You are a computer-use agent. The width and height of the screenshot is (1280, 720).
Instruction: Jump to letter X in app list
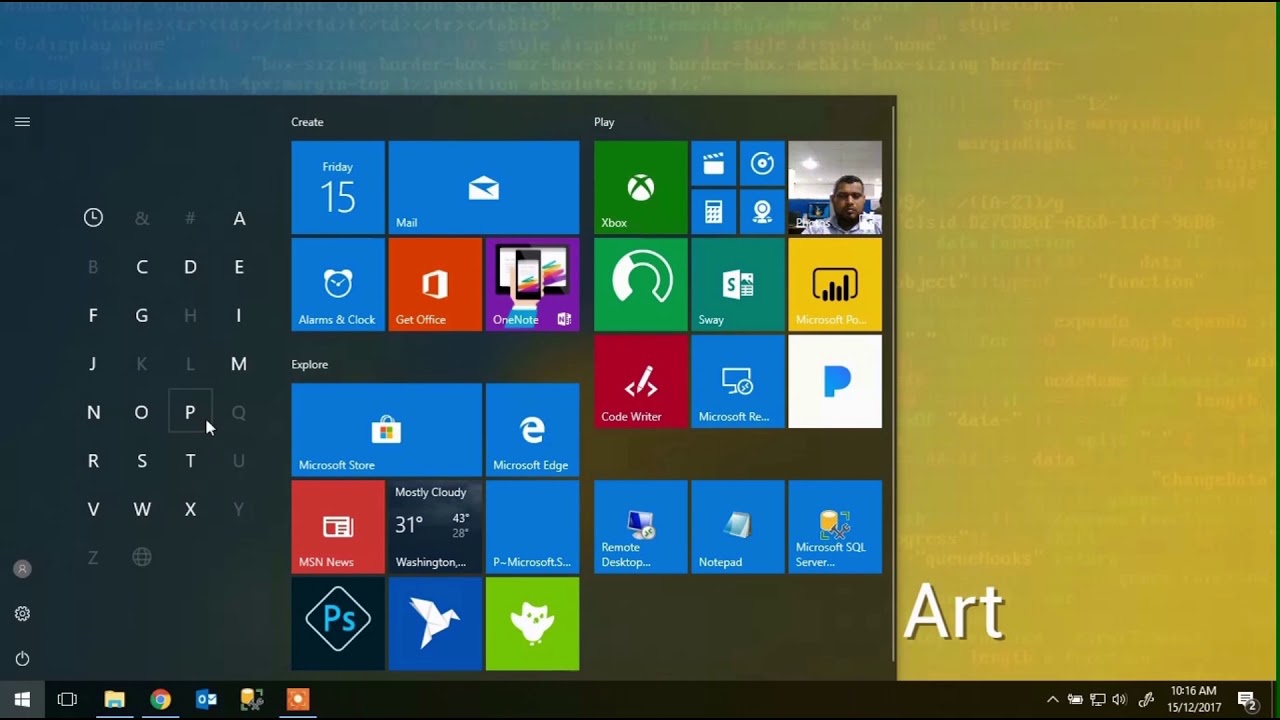pyautogui.click(x=190, y=509)
